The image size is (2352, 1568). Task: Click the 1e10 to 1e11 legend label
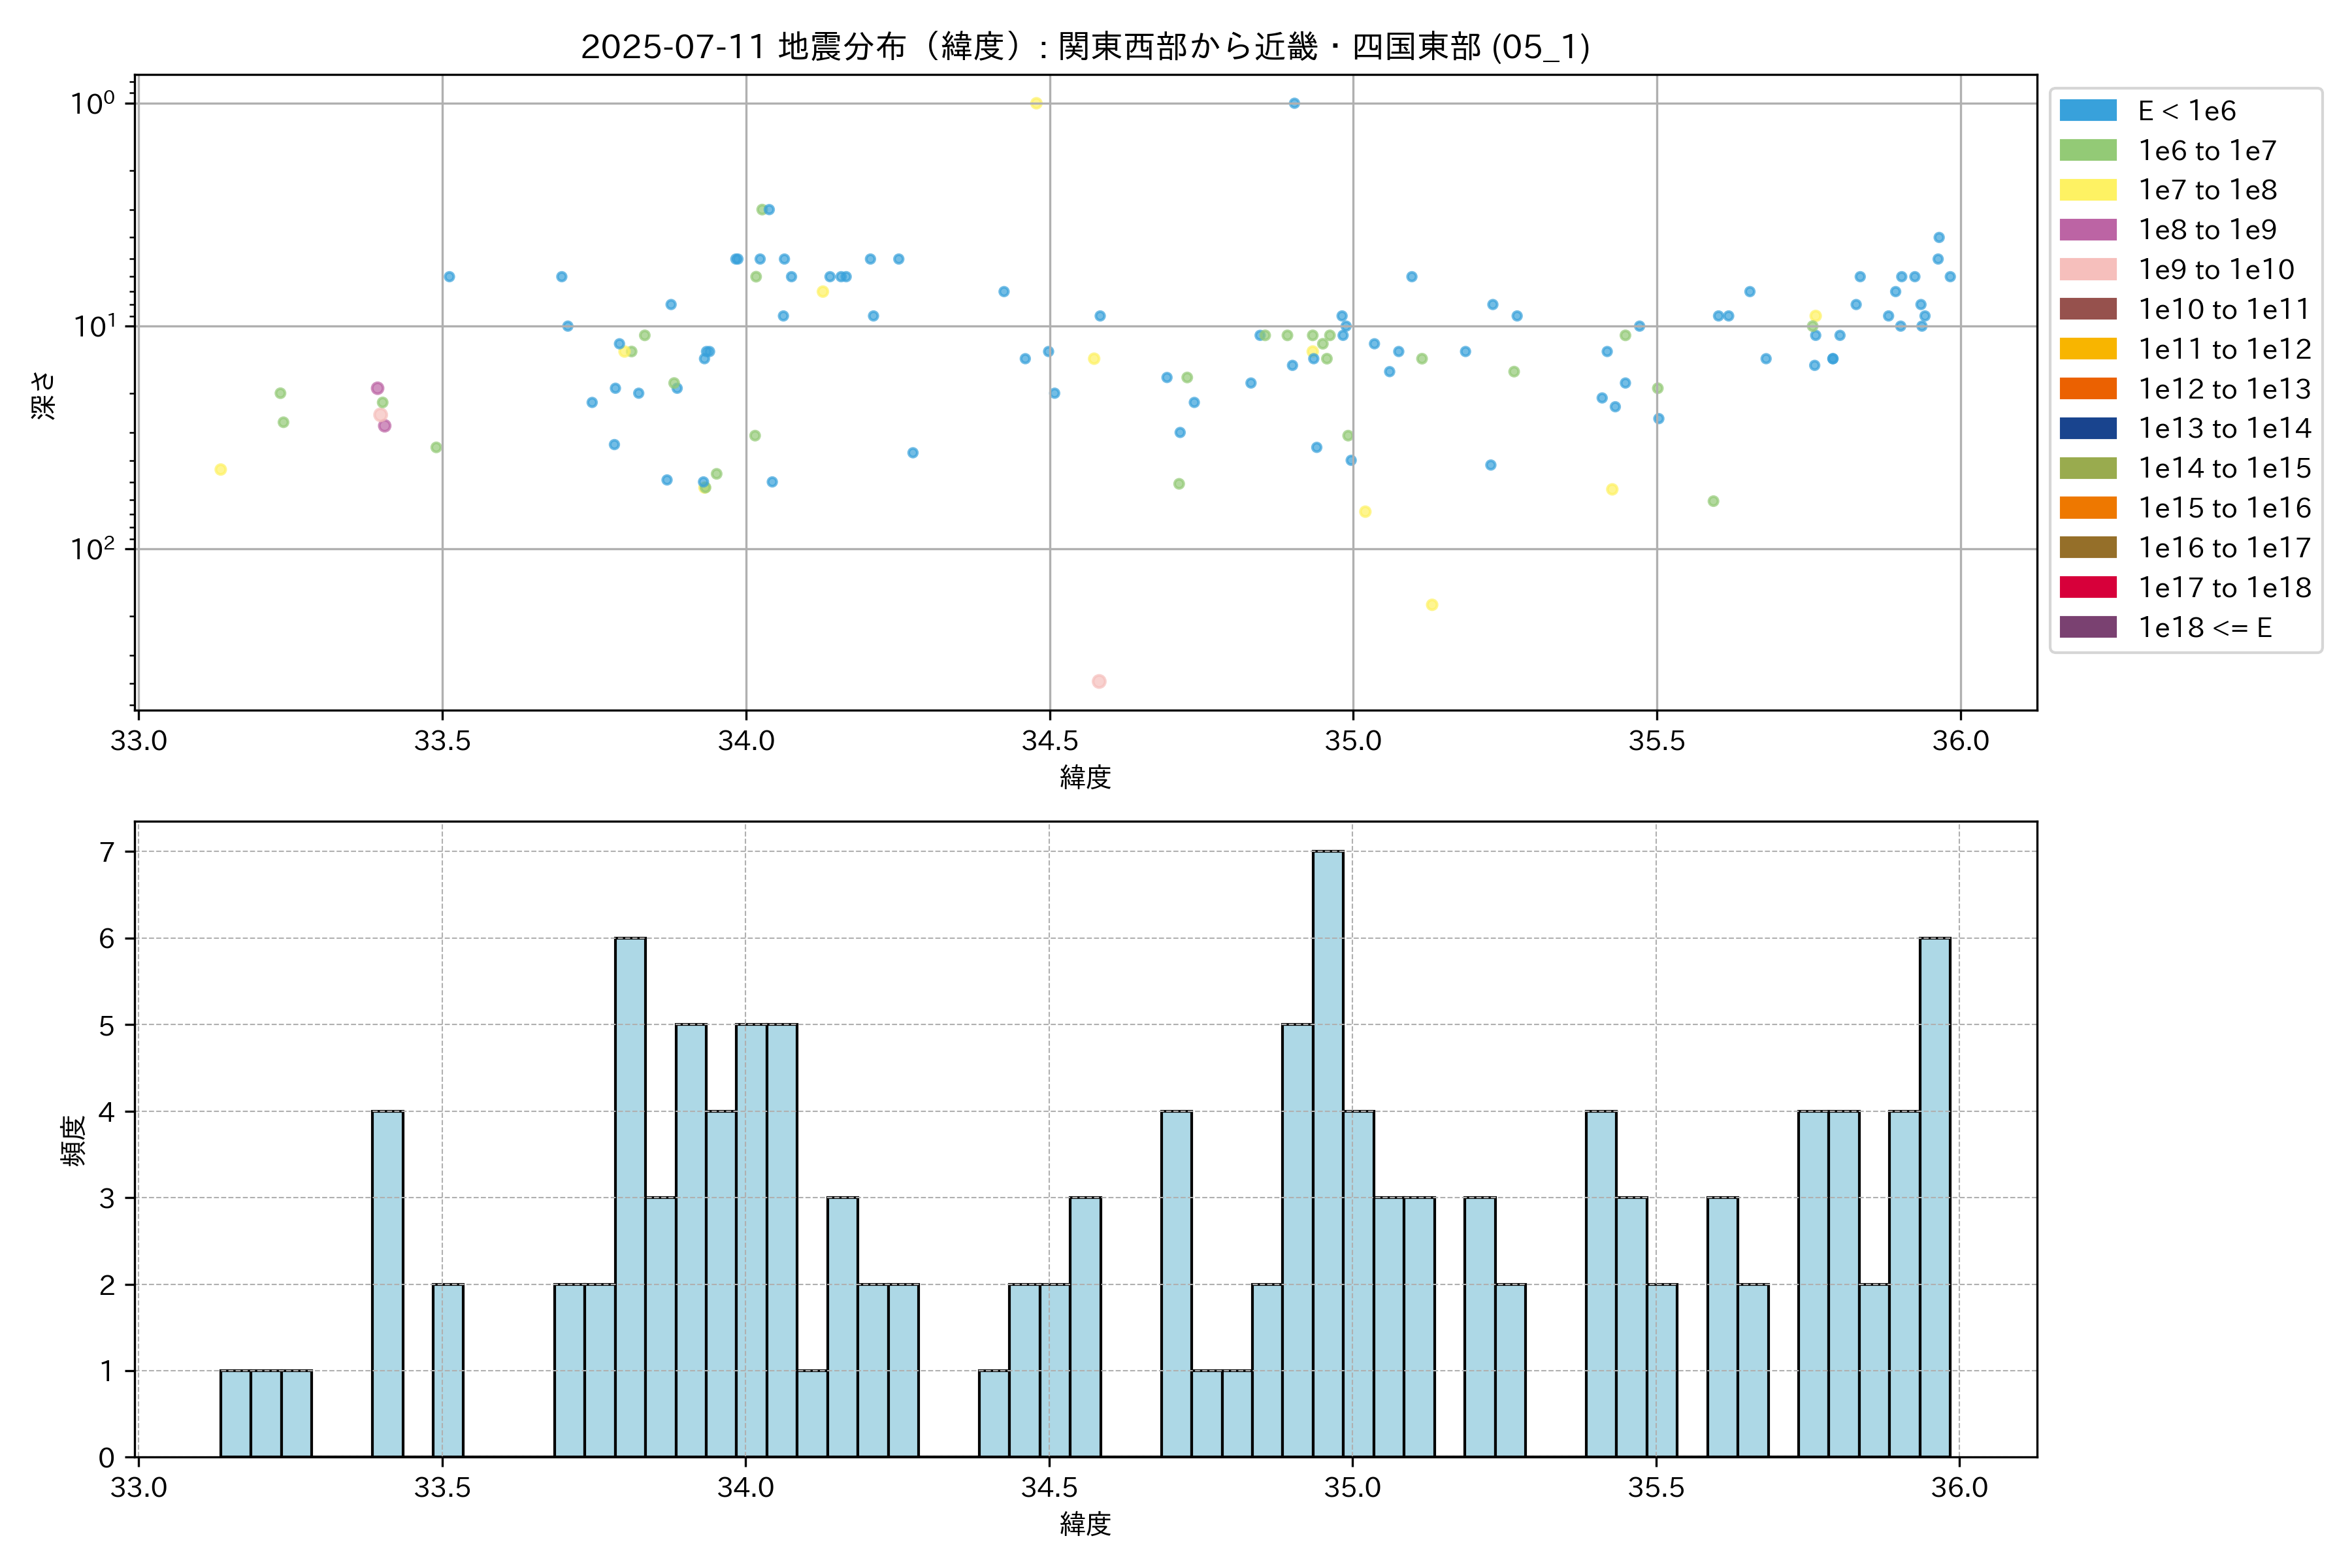coord(2223,310)
